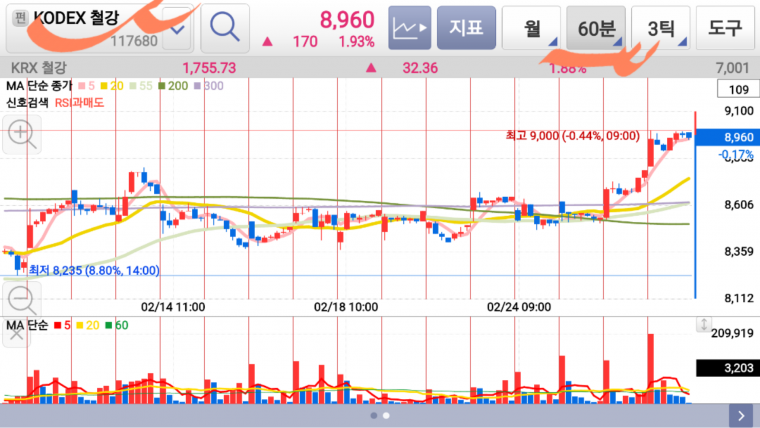Image resolution: width=760 pixels, height=428 pixels.
Task: Toggle the panel resize arrows icon
Action: (x=704, y=324)
